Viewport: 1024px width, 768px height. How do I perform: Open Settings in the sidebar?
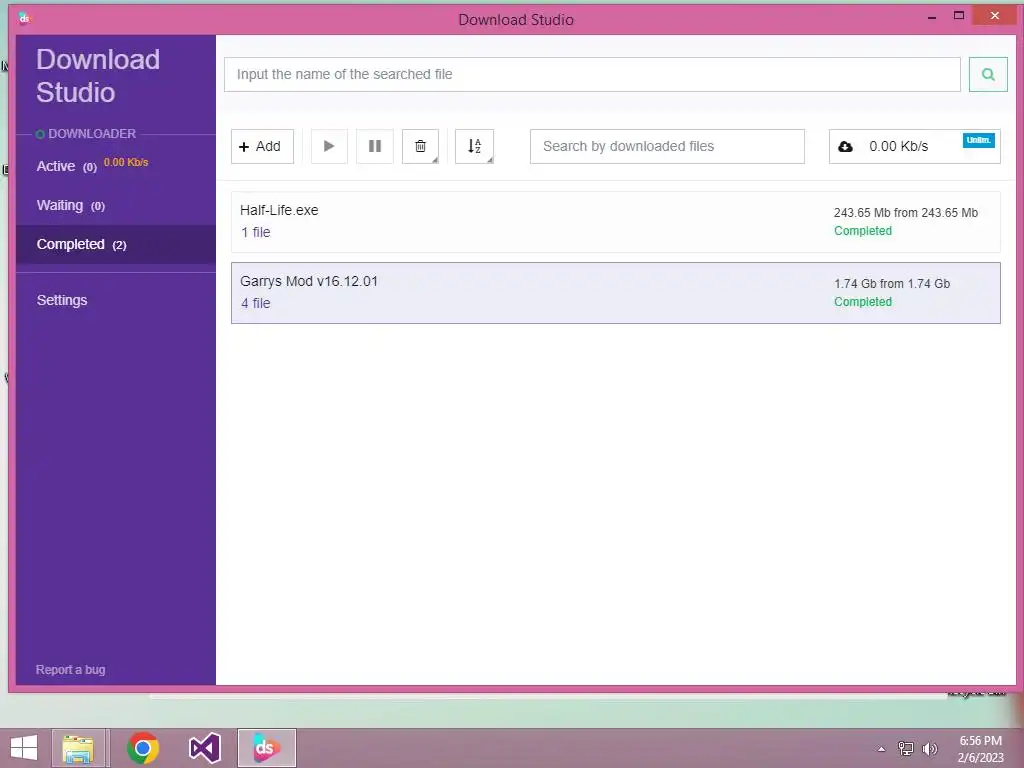pos(62,300)
